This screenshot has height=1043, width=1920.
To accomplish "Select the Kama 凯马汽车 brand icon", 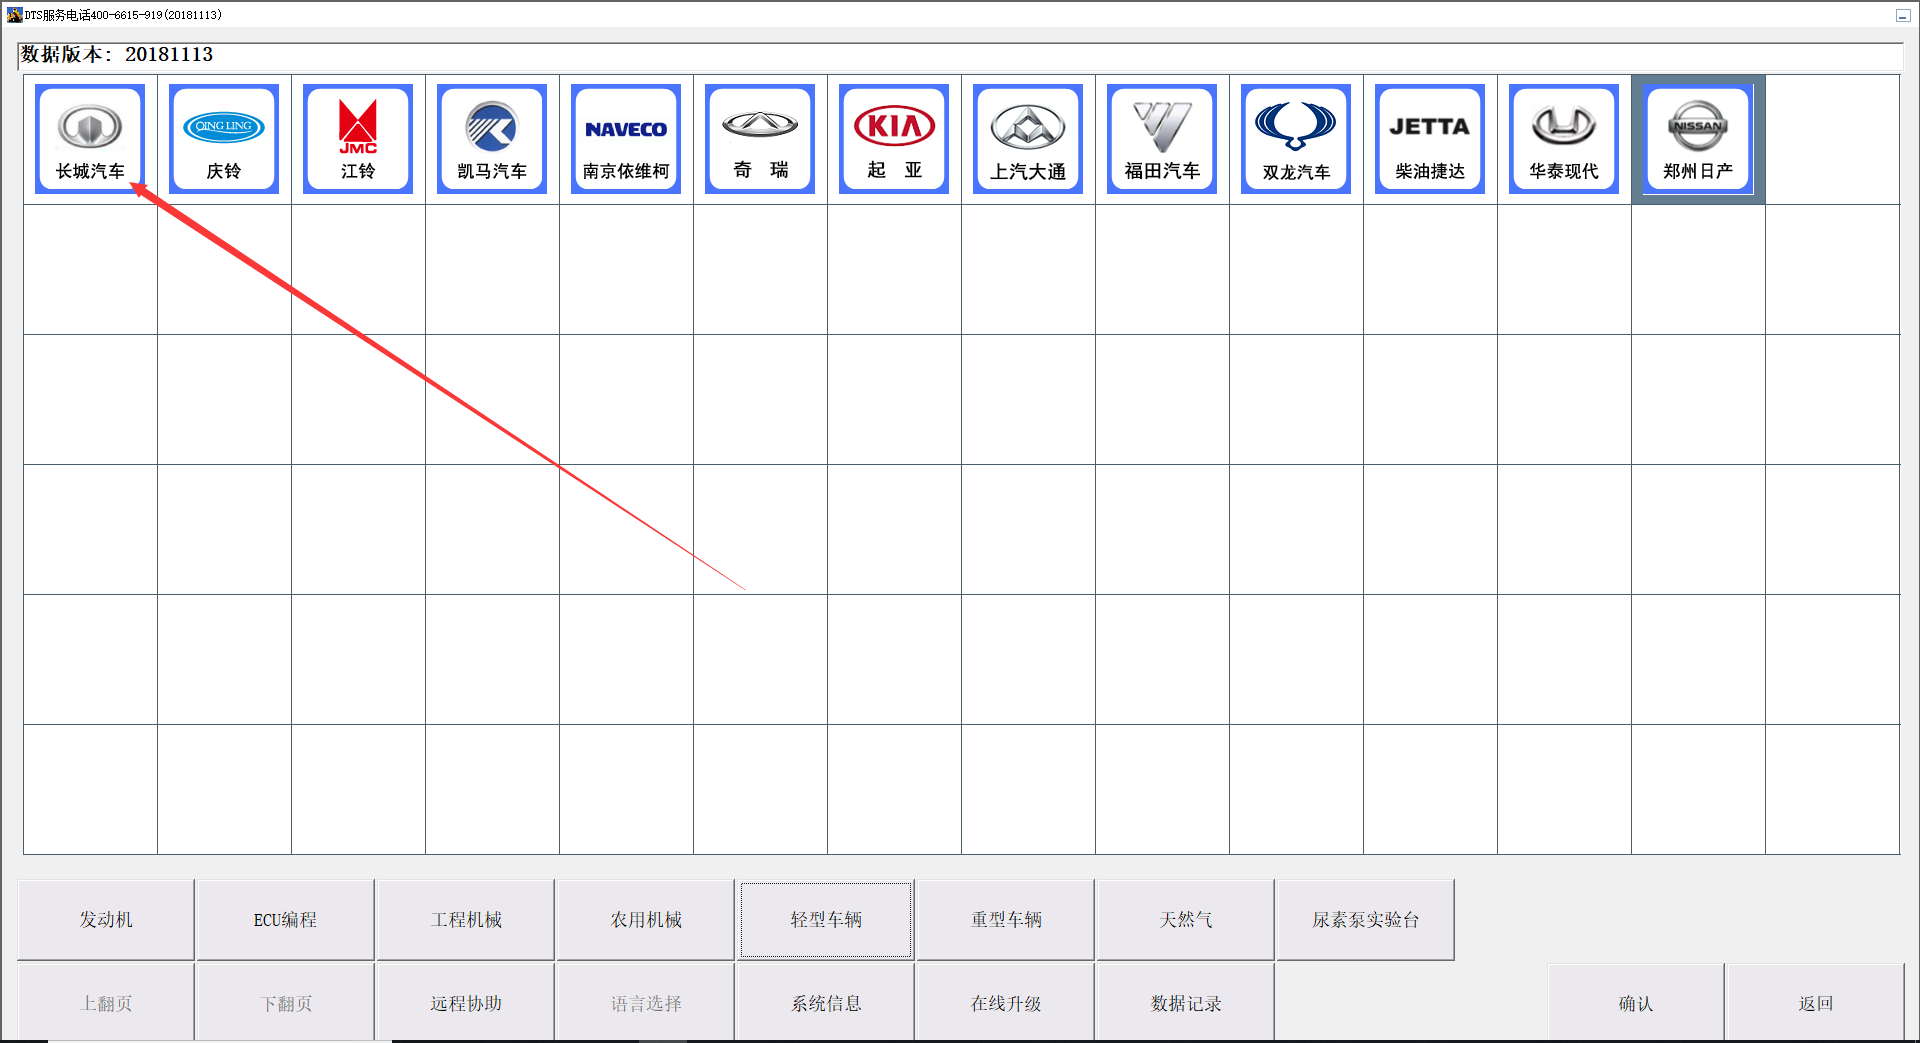I will tap(492, 139).
